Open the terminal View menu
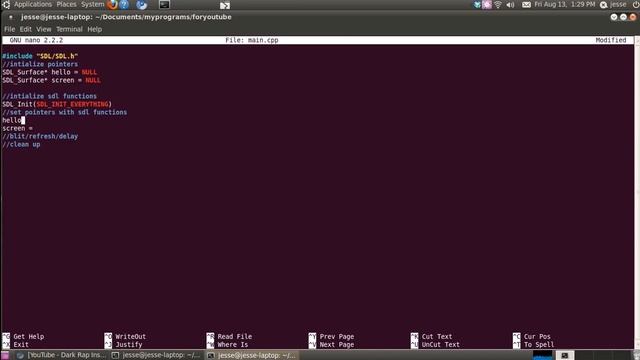 point(44,29)
